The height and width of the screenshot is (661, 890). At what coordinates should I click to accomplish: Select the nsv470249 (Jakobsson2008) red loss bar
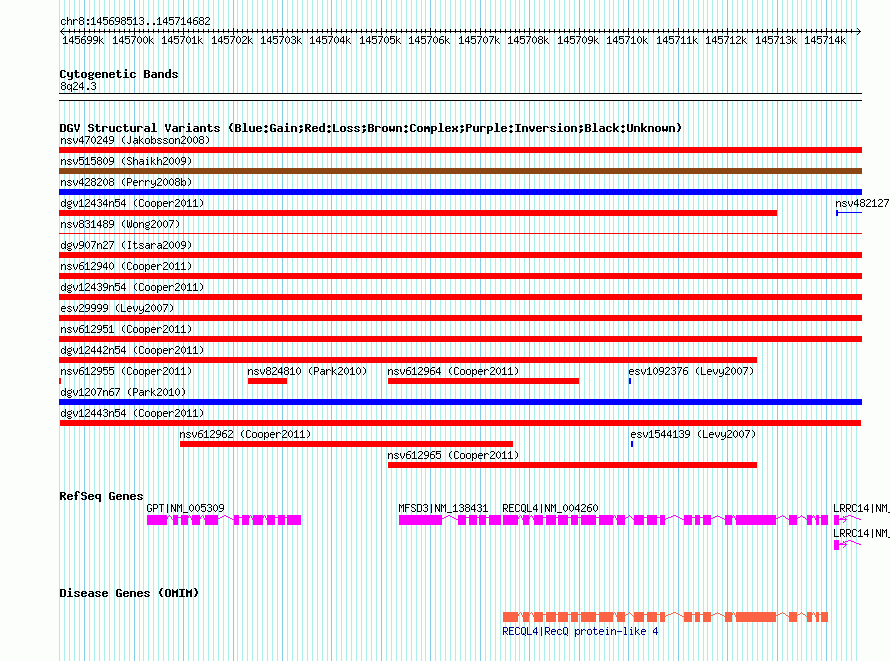[460, 150]
